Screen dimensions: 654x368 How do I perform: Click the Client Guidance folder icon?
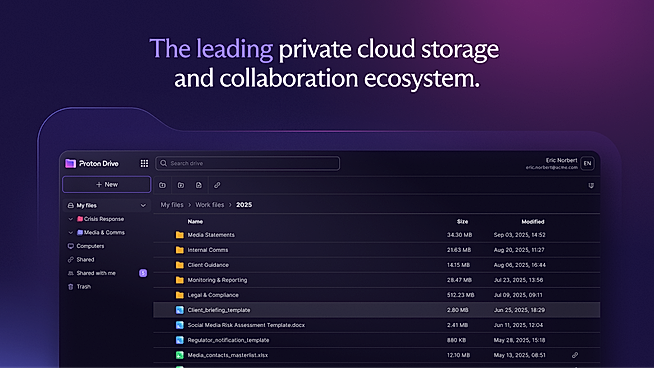[180, 265]
